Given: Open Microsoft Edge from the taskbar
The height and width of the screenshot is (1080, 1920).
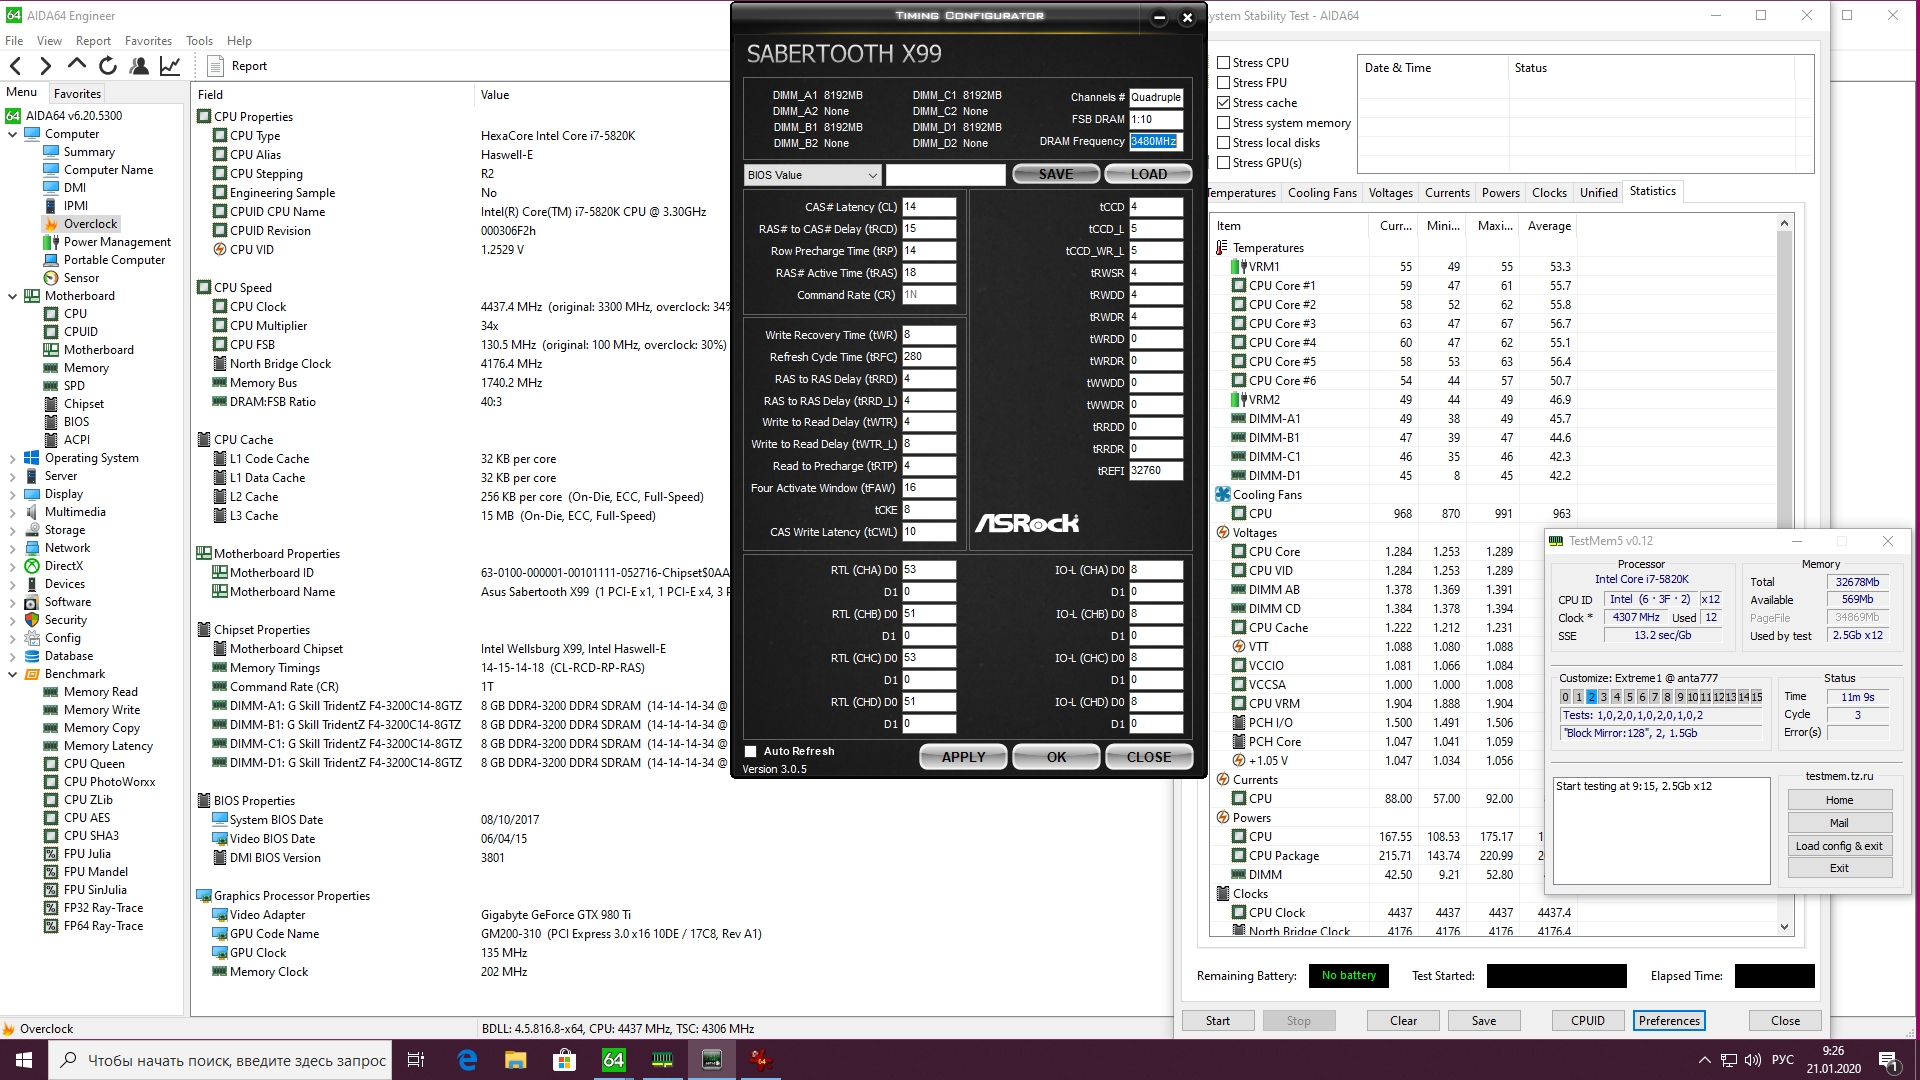Looking at the screenshot, I should coord(467,1060).
